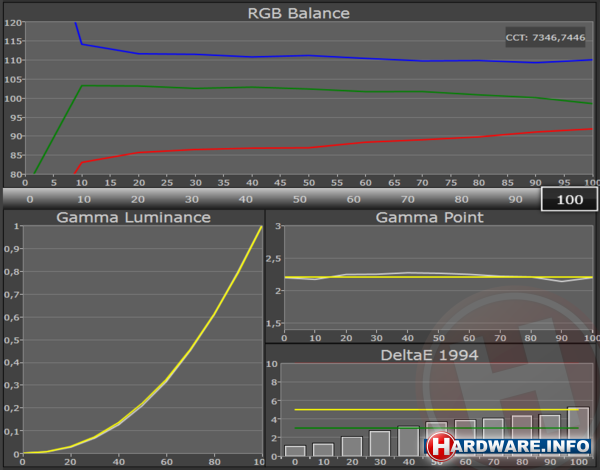Click the DeltaE bar for level 10

[x=324, y=450]
